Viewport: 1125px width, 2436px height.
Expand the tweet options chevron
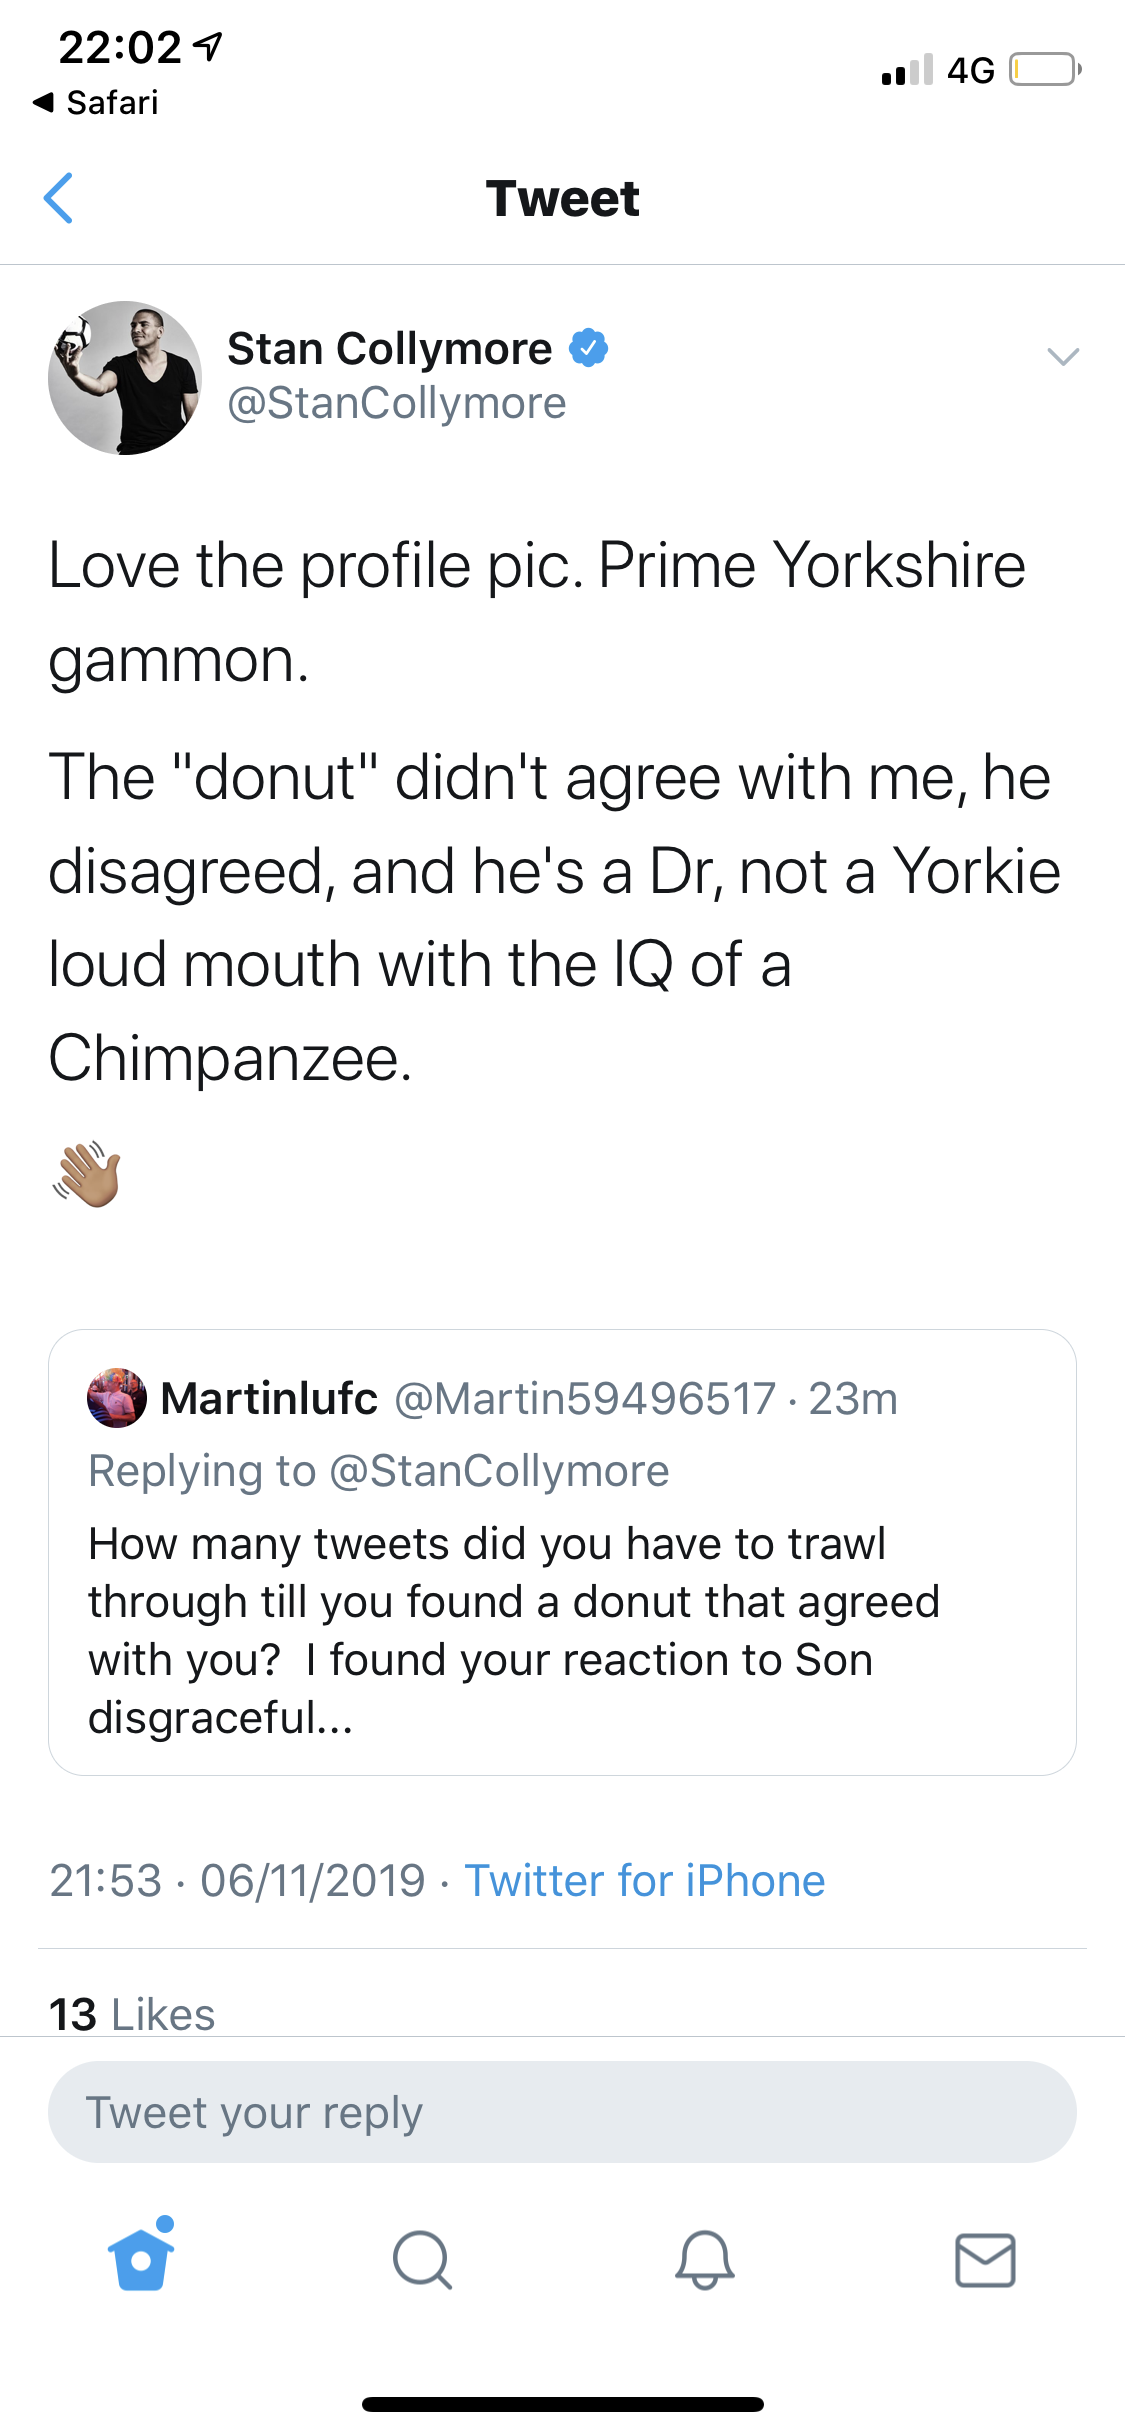1062,356
